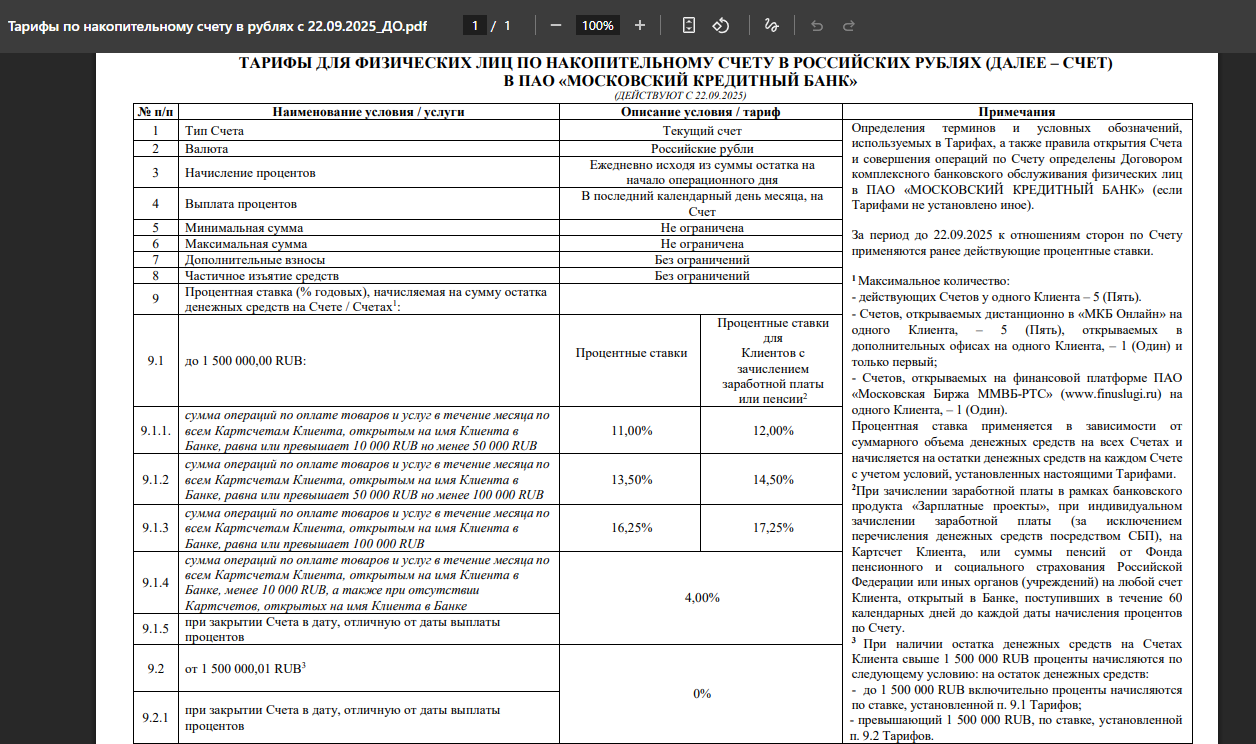Viewport: 1256px width, 744px height.
Task: Click the 'Наименование условия / услуги' header
Action: coord(368,112)
